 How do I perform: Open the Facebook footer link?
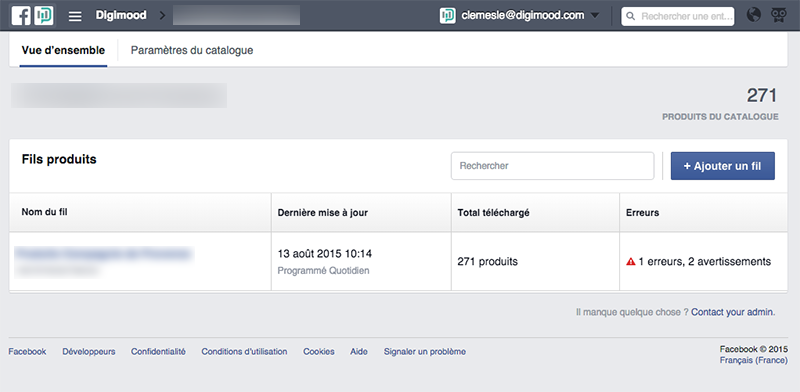click(27, 352)
